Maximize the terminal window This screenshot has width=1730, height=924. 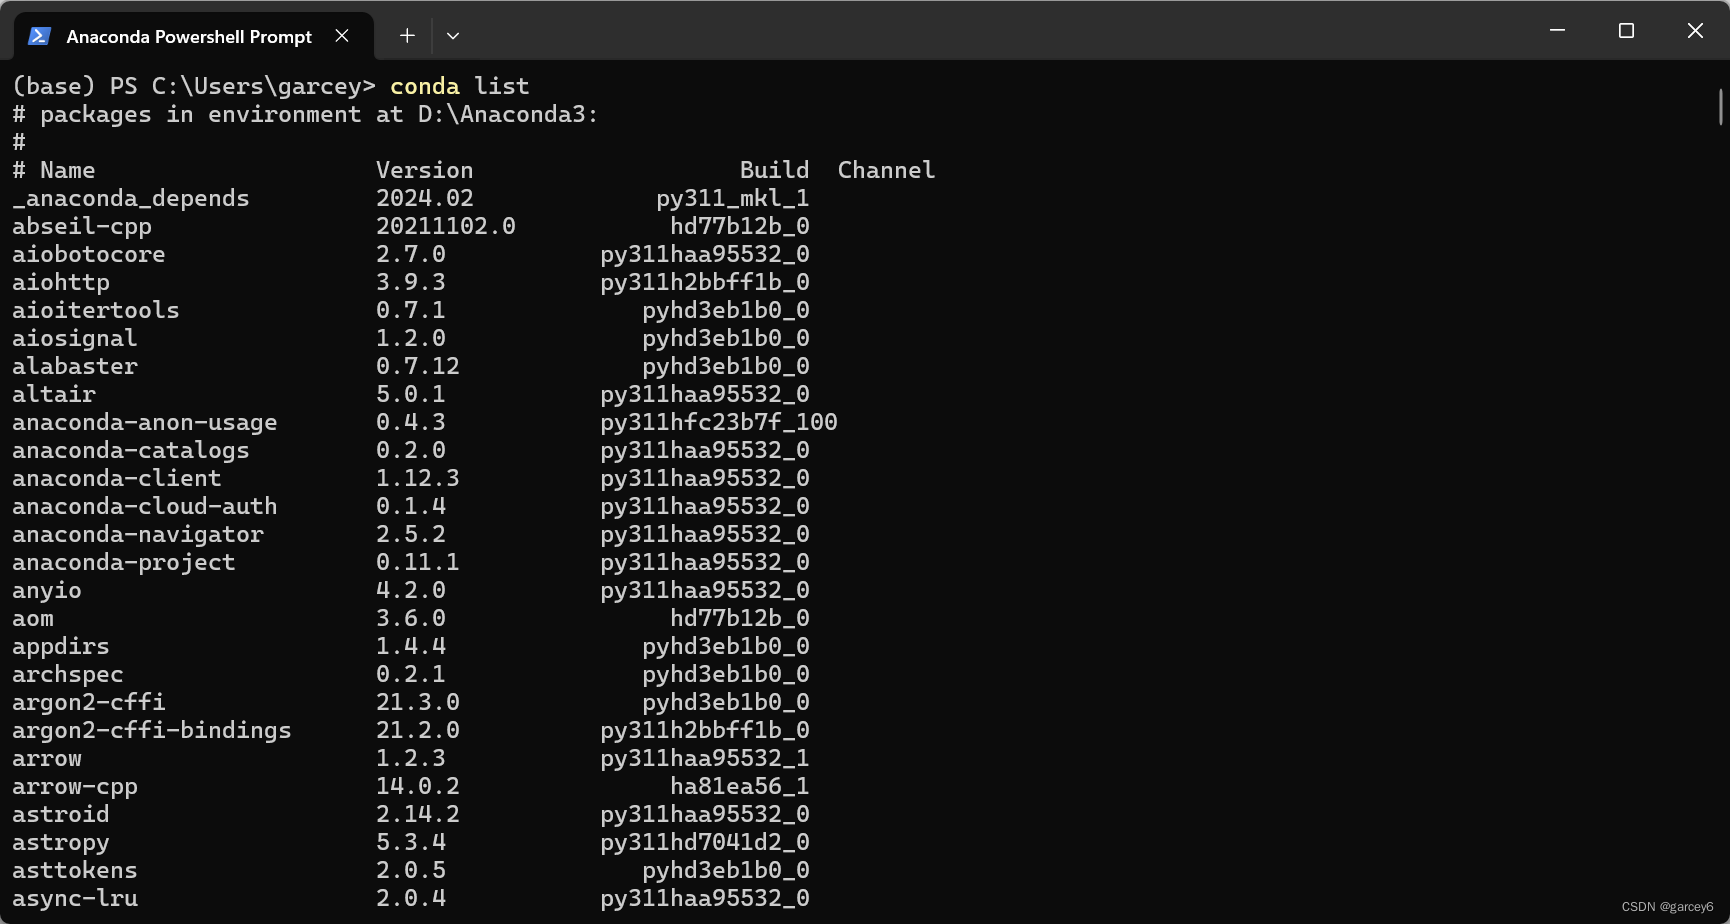click(x=1626, y=31)
